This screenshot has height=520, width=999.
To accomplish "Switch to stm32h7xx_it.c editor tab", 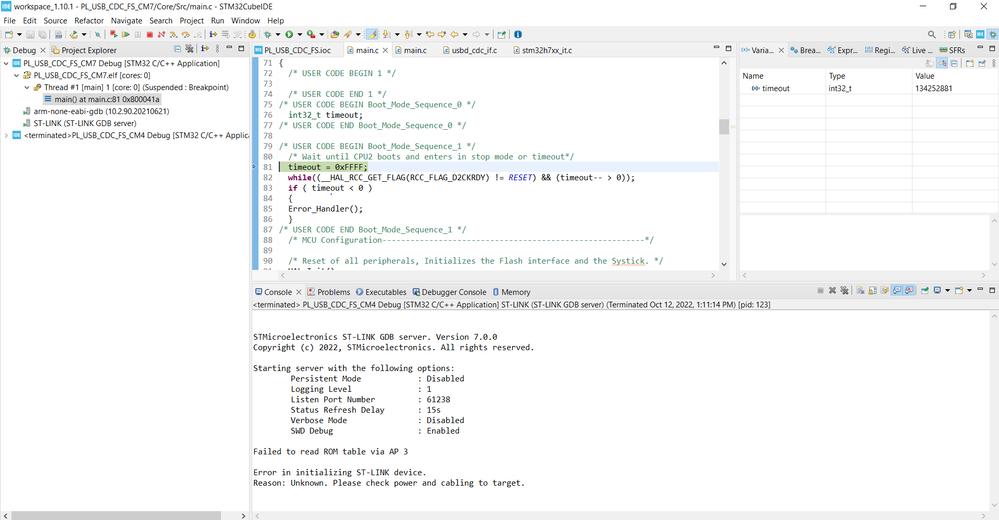I will pos(542,50).
